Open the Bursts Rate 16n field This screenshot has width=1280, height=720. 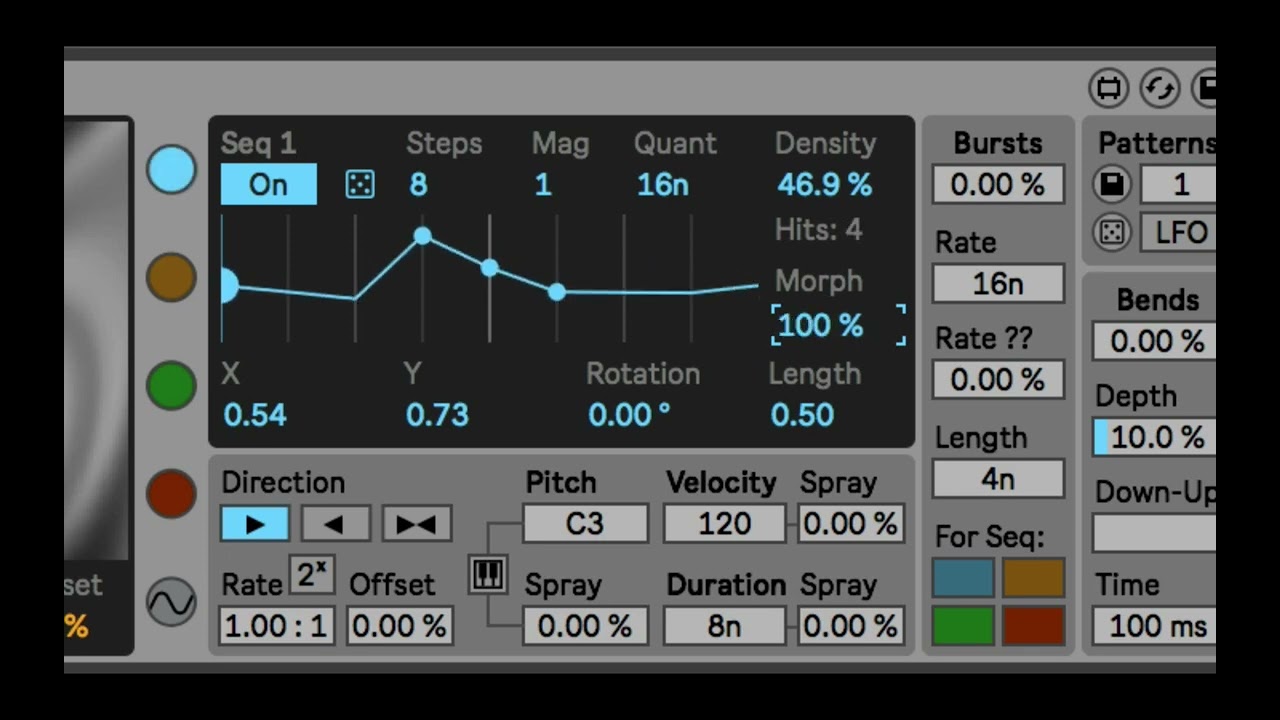[x=998, y=283]
